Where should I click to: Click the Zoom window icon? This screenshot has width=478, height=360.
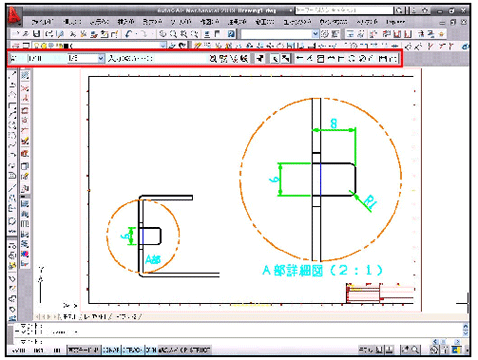click(184, 34)
